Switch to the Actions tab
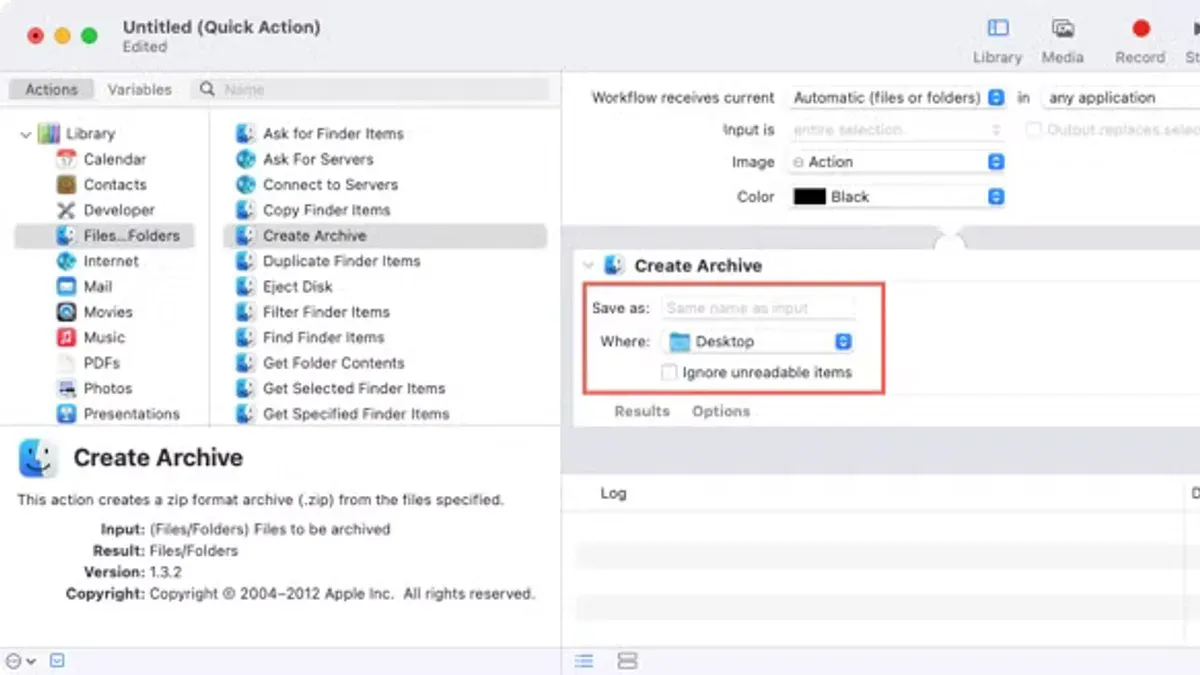The height and width of the screenshot is (675, 1200). (x=51, y=89)
